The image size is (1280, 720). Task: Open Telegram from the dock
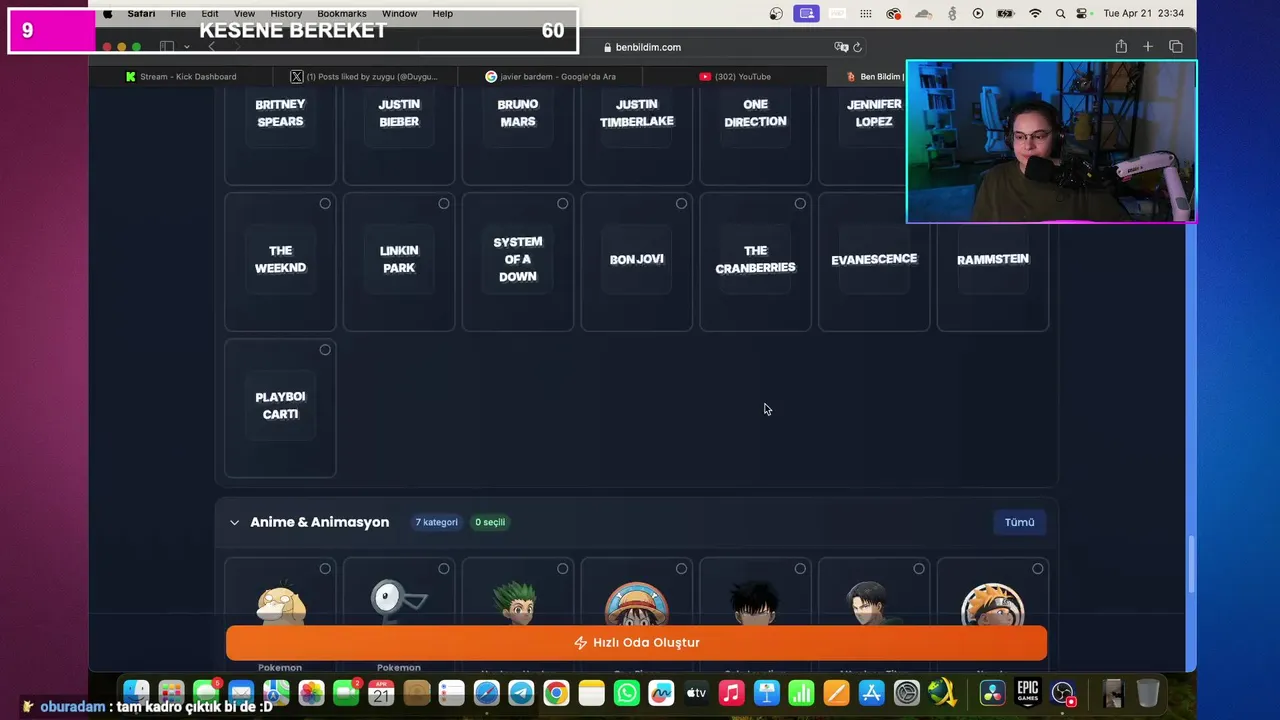coord(521,693)
